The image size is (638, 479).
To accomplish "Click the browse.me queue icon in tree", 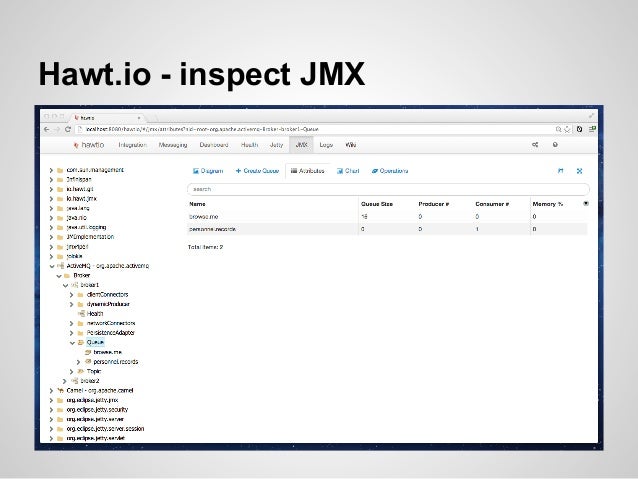I will point(87,352).
